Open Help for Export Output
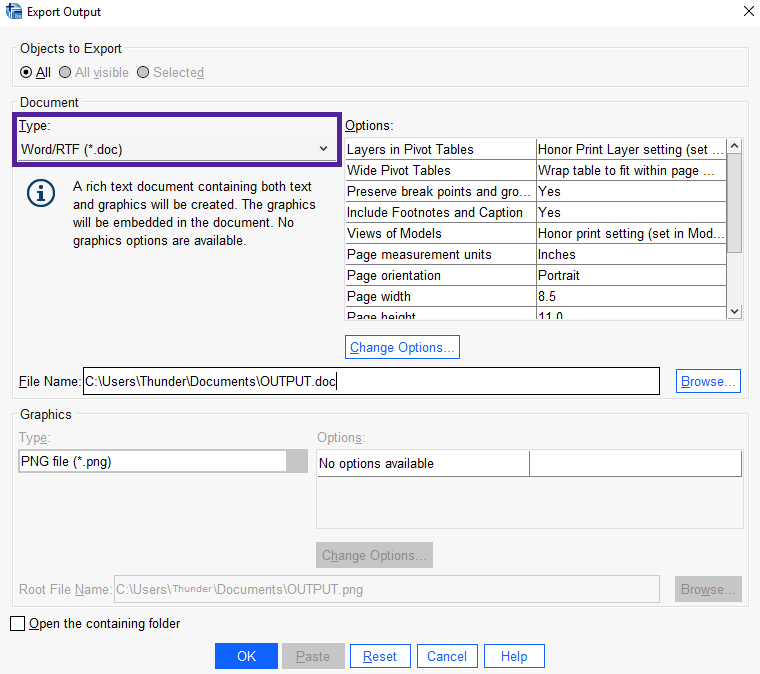The image size is (760, 674). [x=514, y=656]
